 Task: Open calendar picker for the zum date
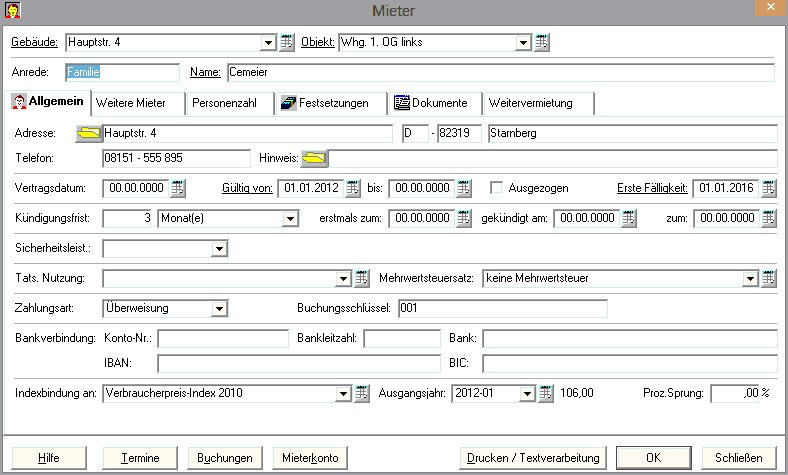pos(768,219)
